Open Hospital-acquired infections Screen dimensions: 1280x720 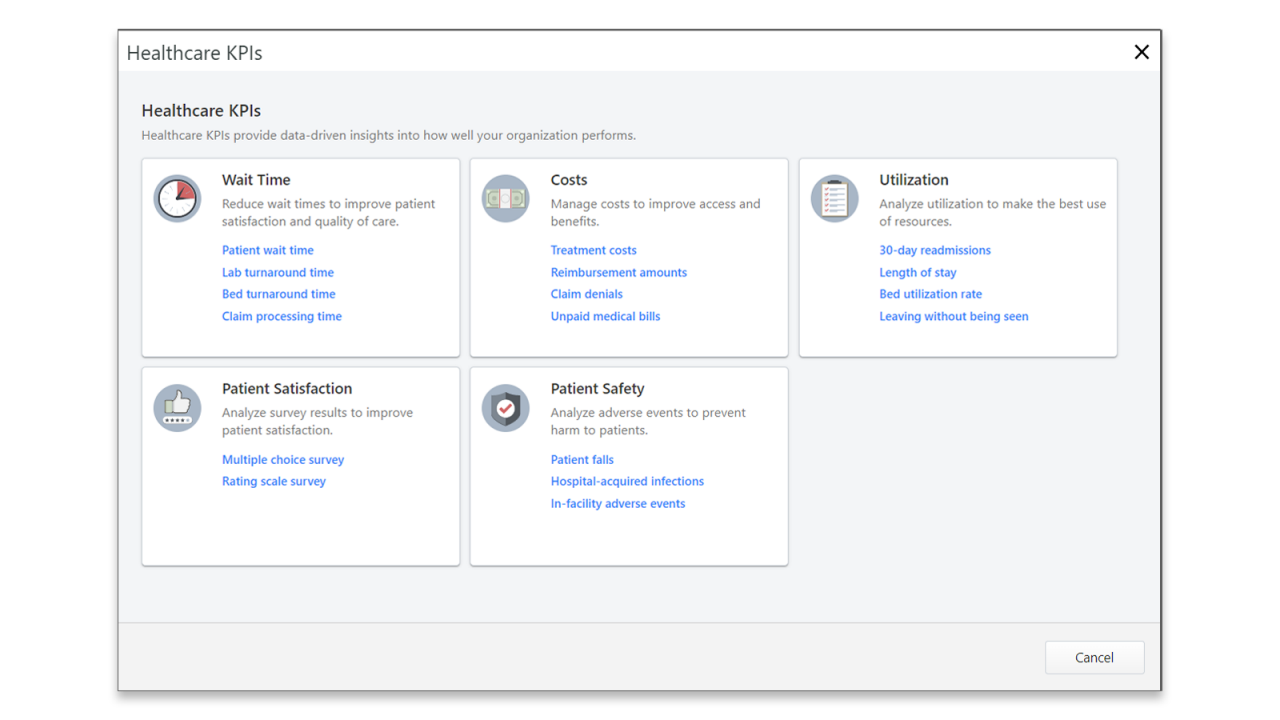[x=627, y=481]
